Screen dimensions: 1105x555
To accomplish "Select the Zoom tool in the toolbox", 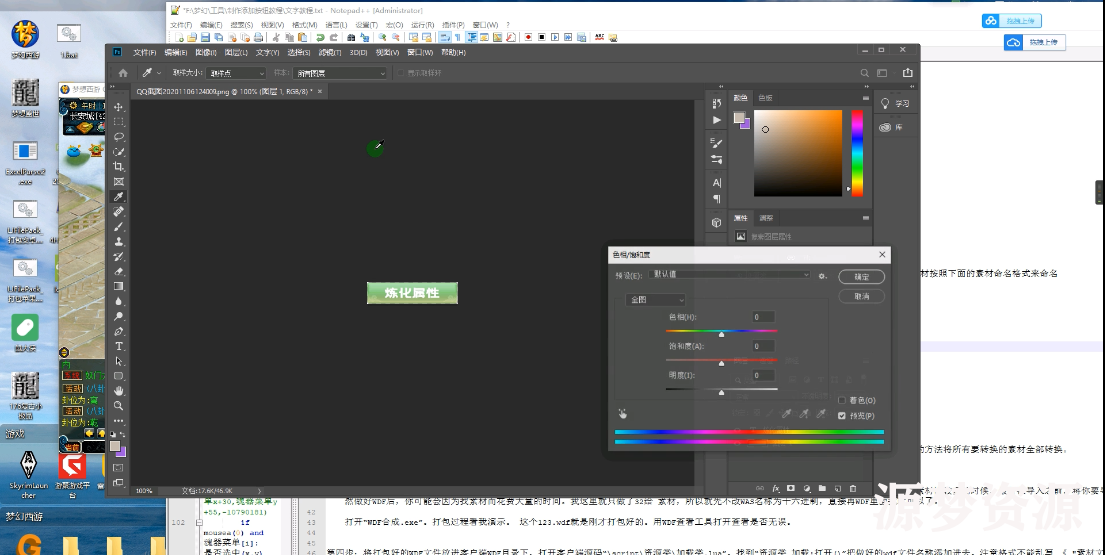I will coord(118,406).
